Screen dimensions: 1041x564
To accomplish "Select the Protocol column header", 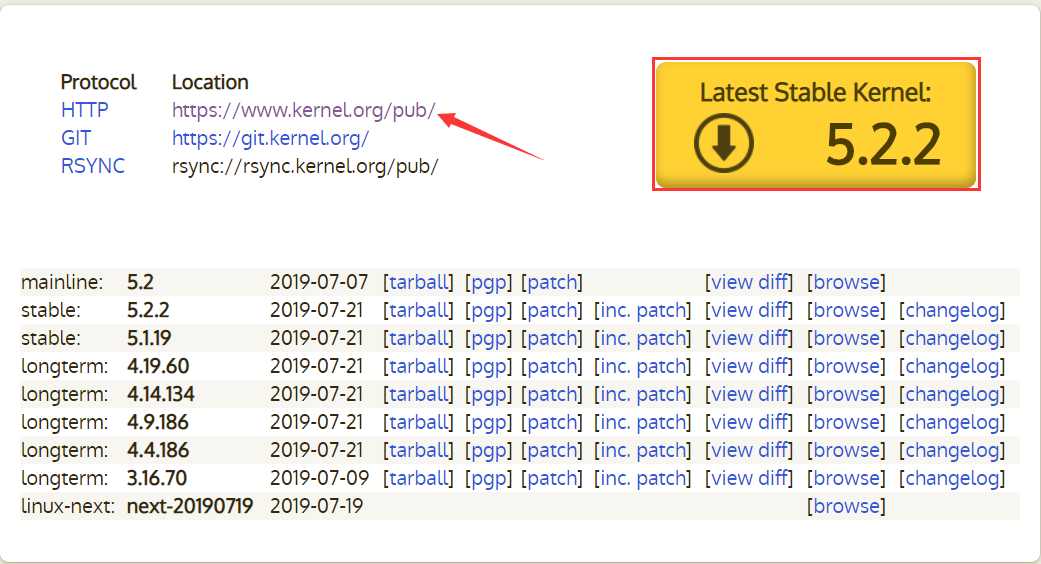I will (x=98, y=82).
